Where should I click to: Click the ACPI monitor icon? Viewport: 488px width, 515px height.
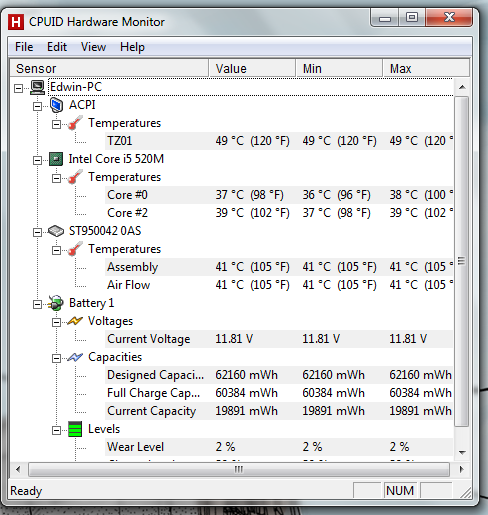click(x=57, y=105)
